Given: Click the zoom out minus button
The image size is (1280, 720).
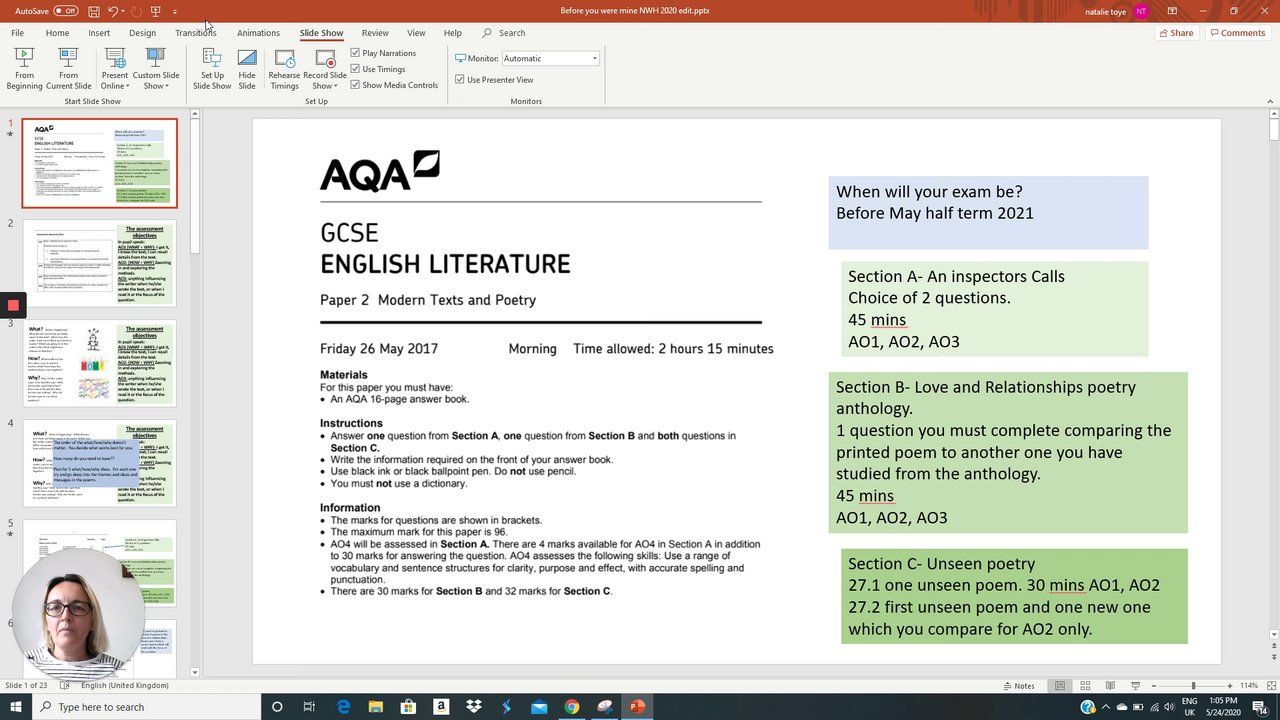Looking at the screenshot, I should [1154, 685].
